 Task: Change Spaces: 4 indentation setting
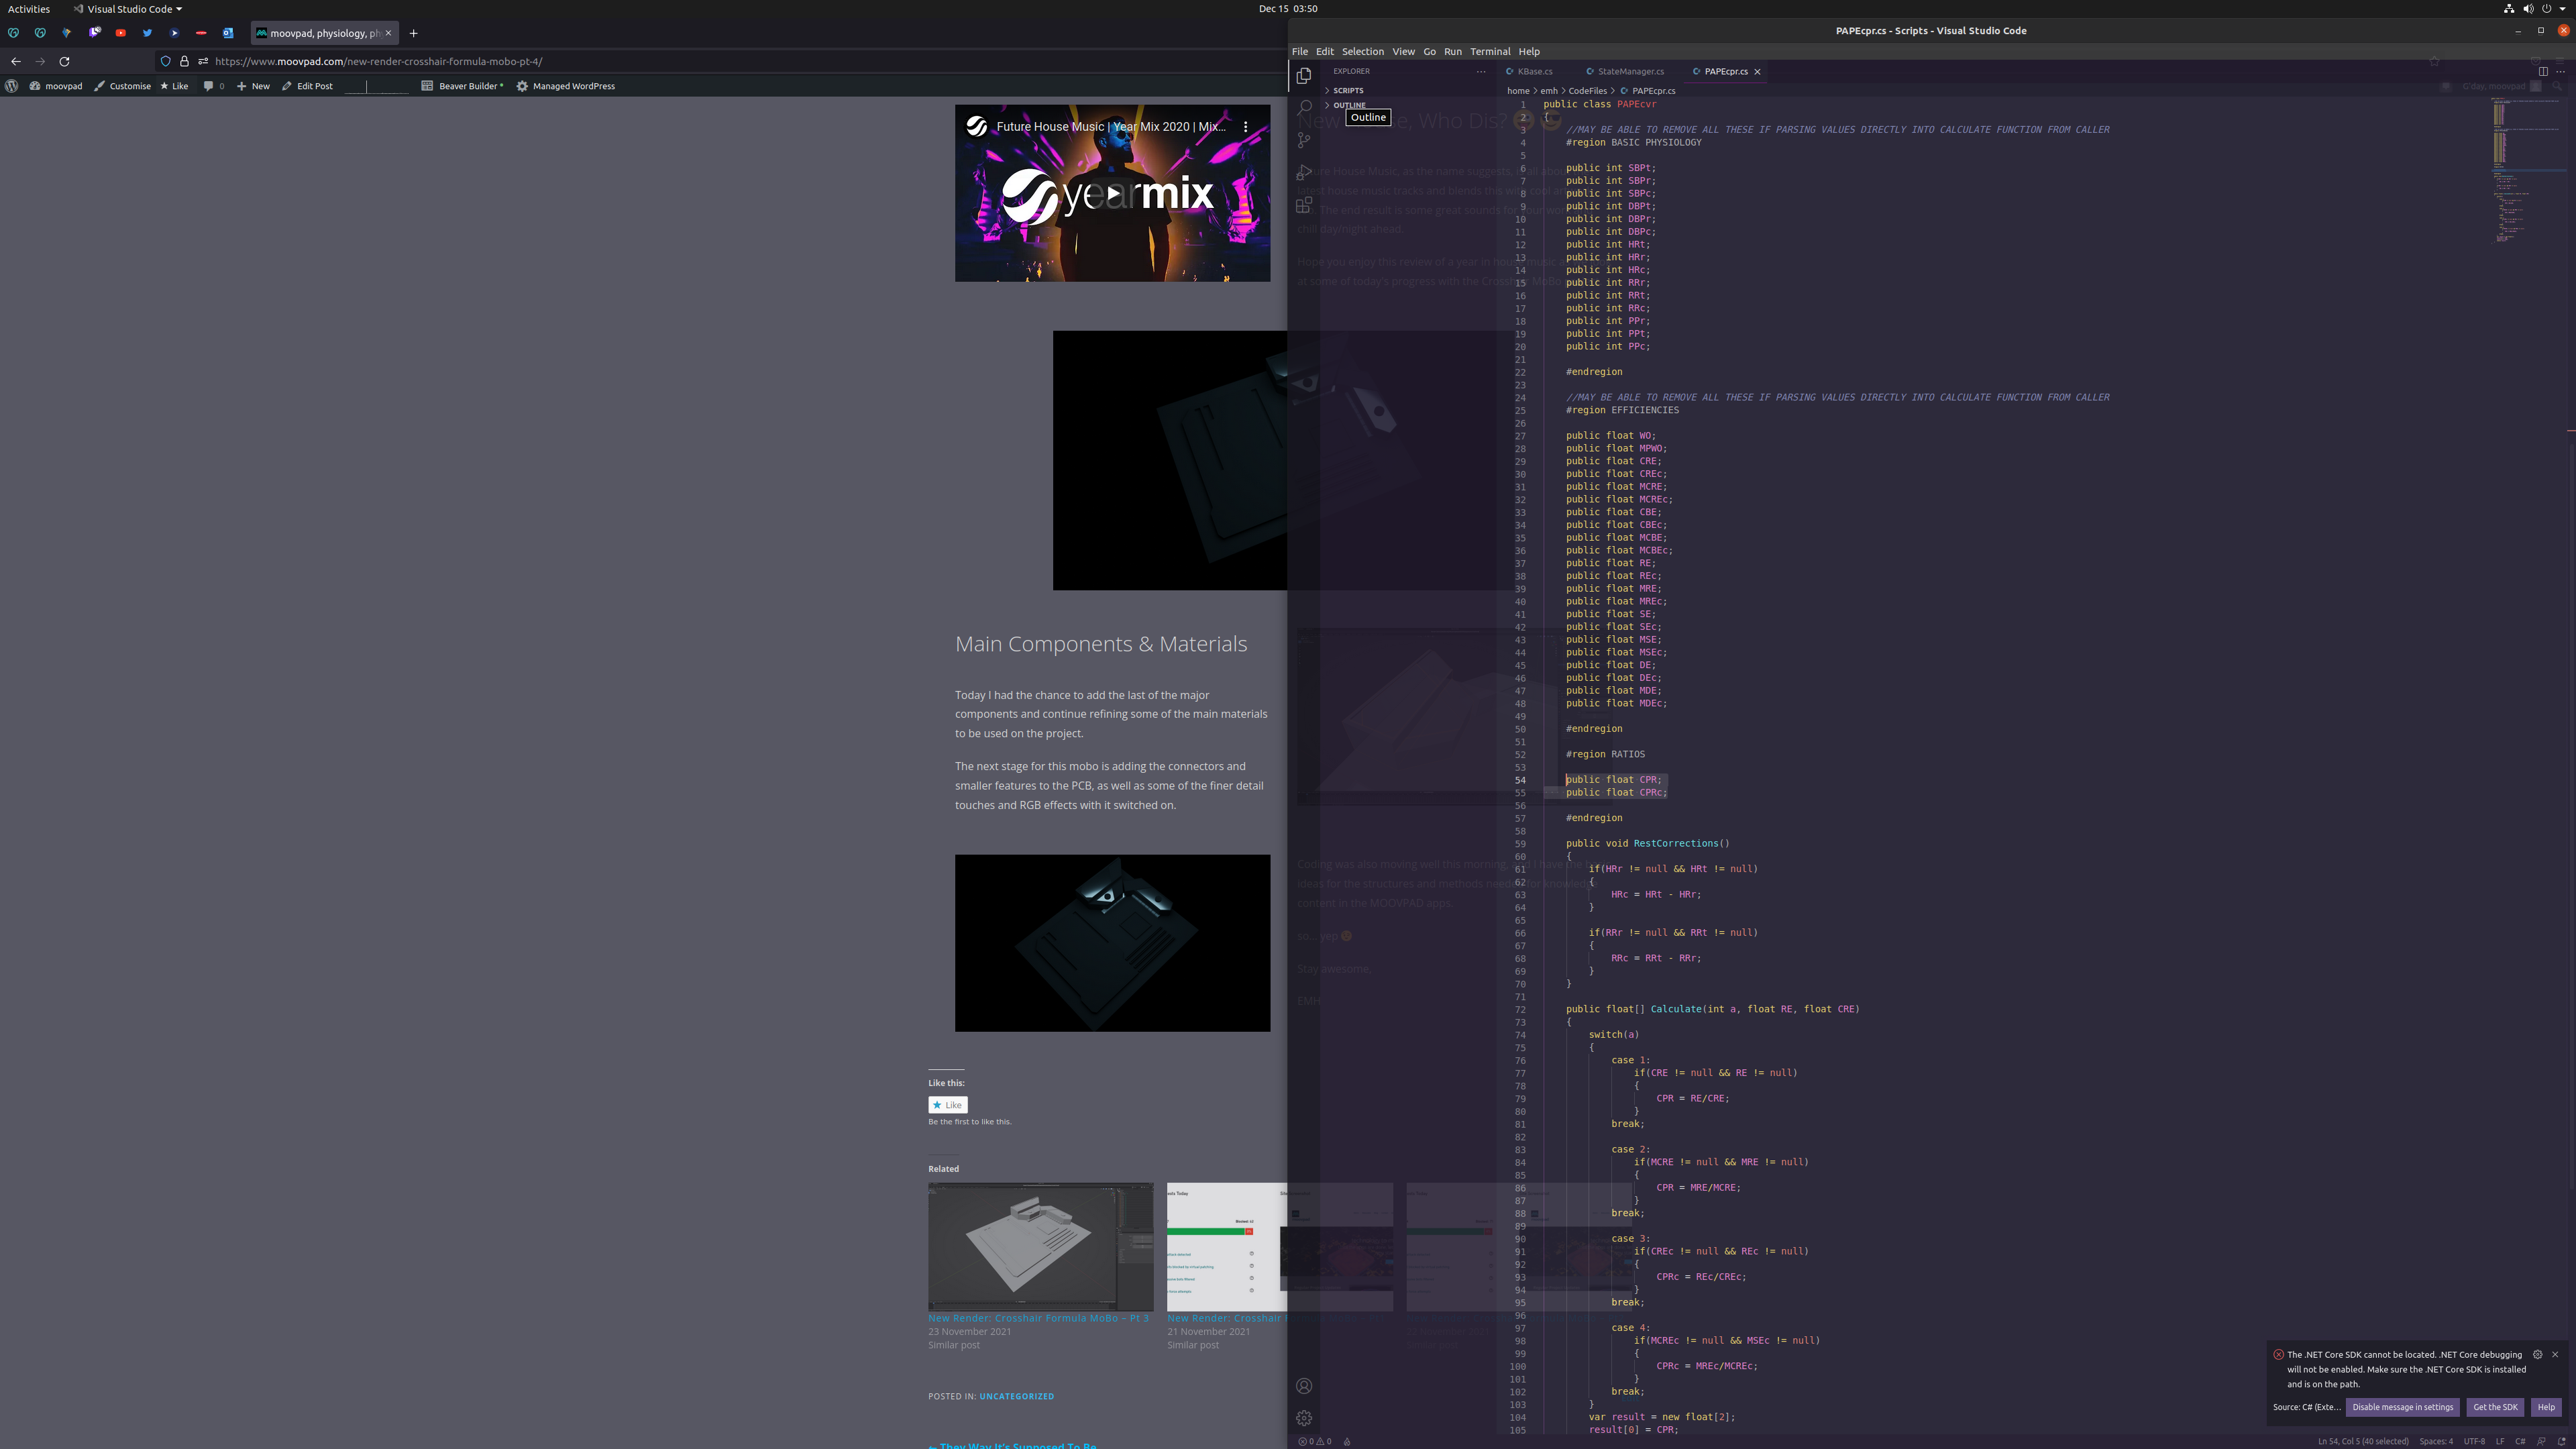coord(2435,1441)
